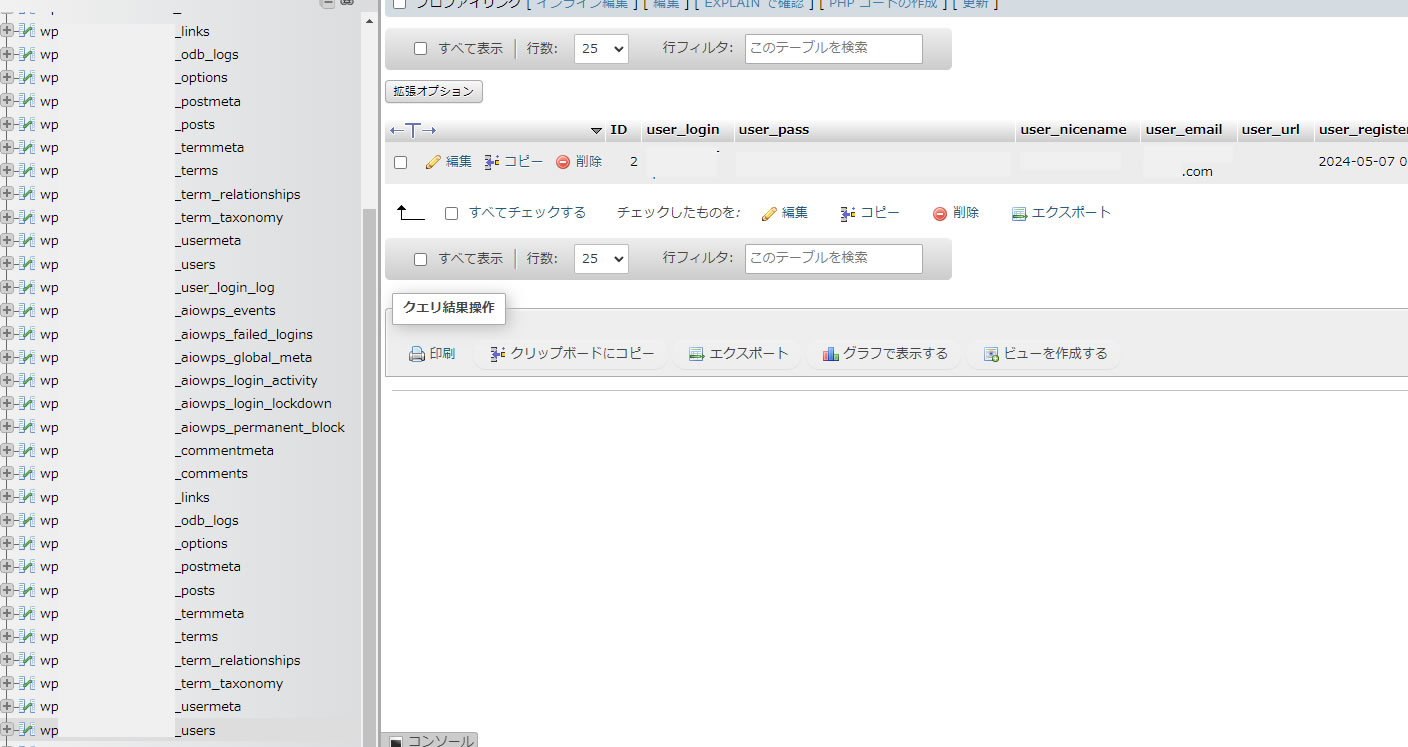Click the table icon beside _user_login_log

pos(27,288)
